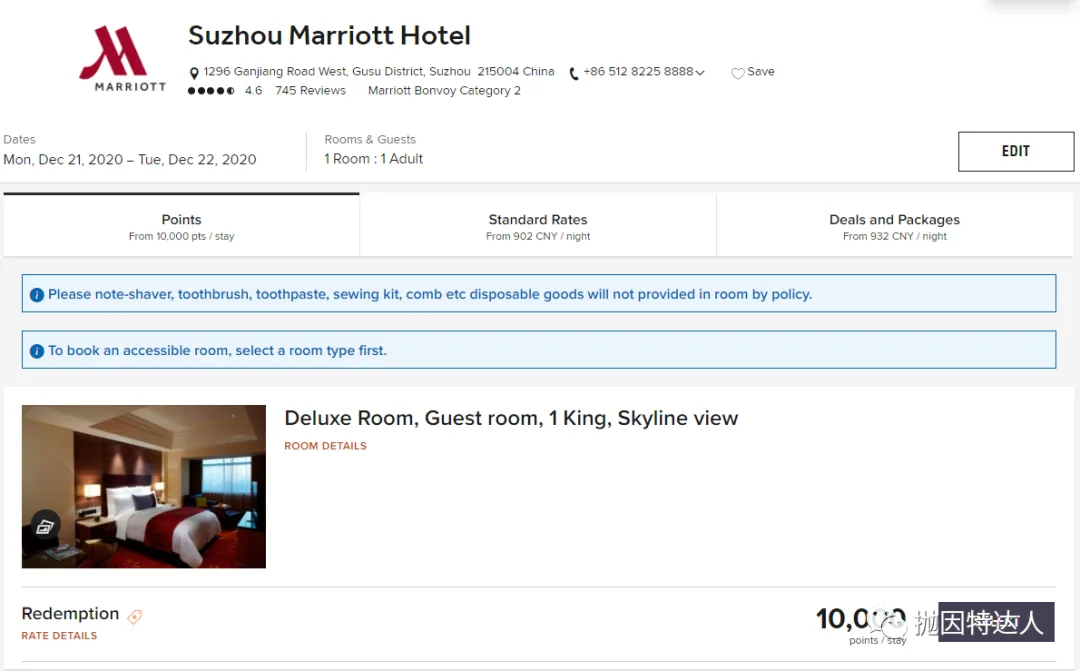Switch to the Points tab
Screen dimensions: 1080x671
(181, 226)
